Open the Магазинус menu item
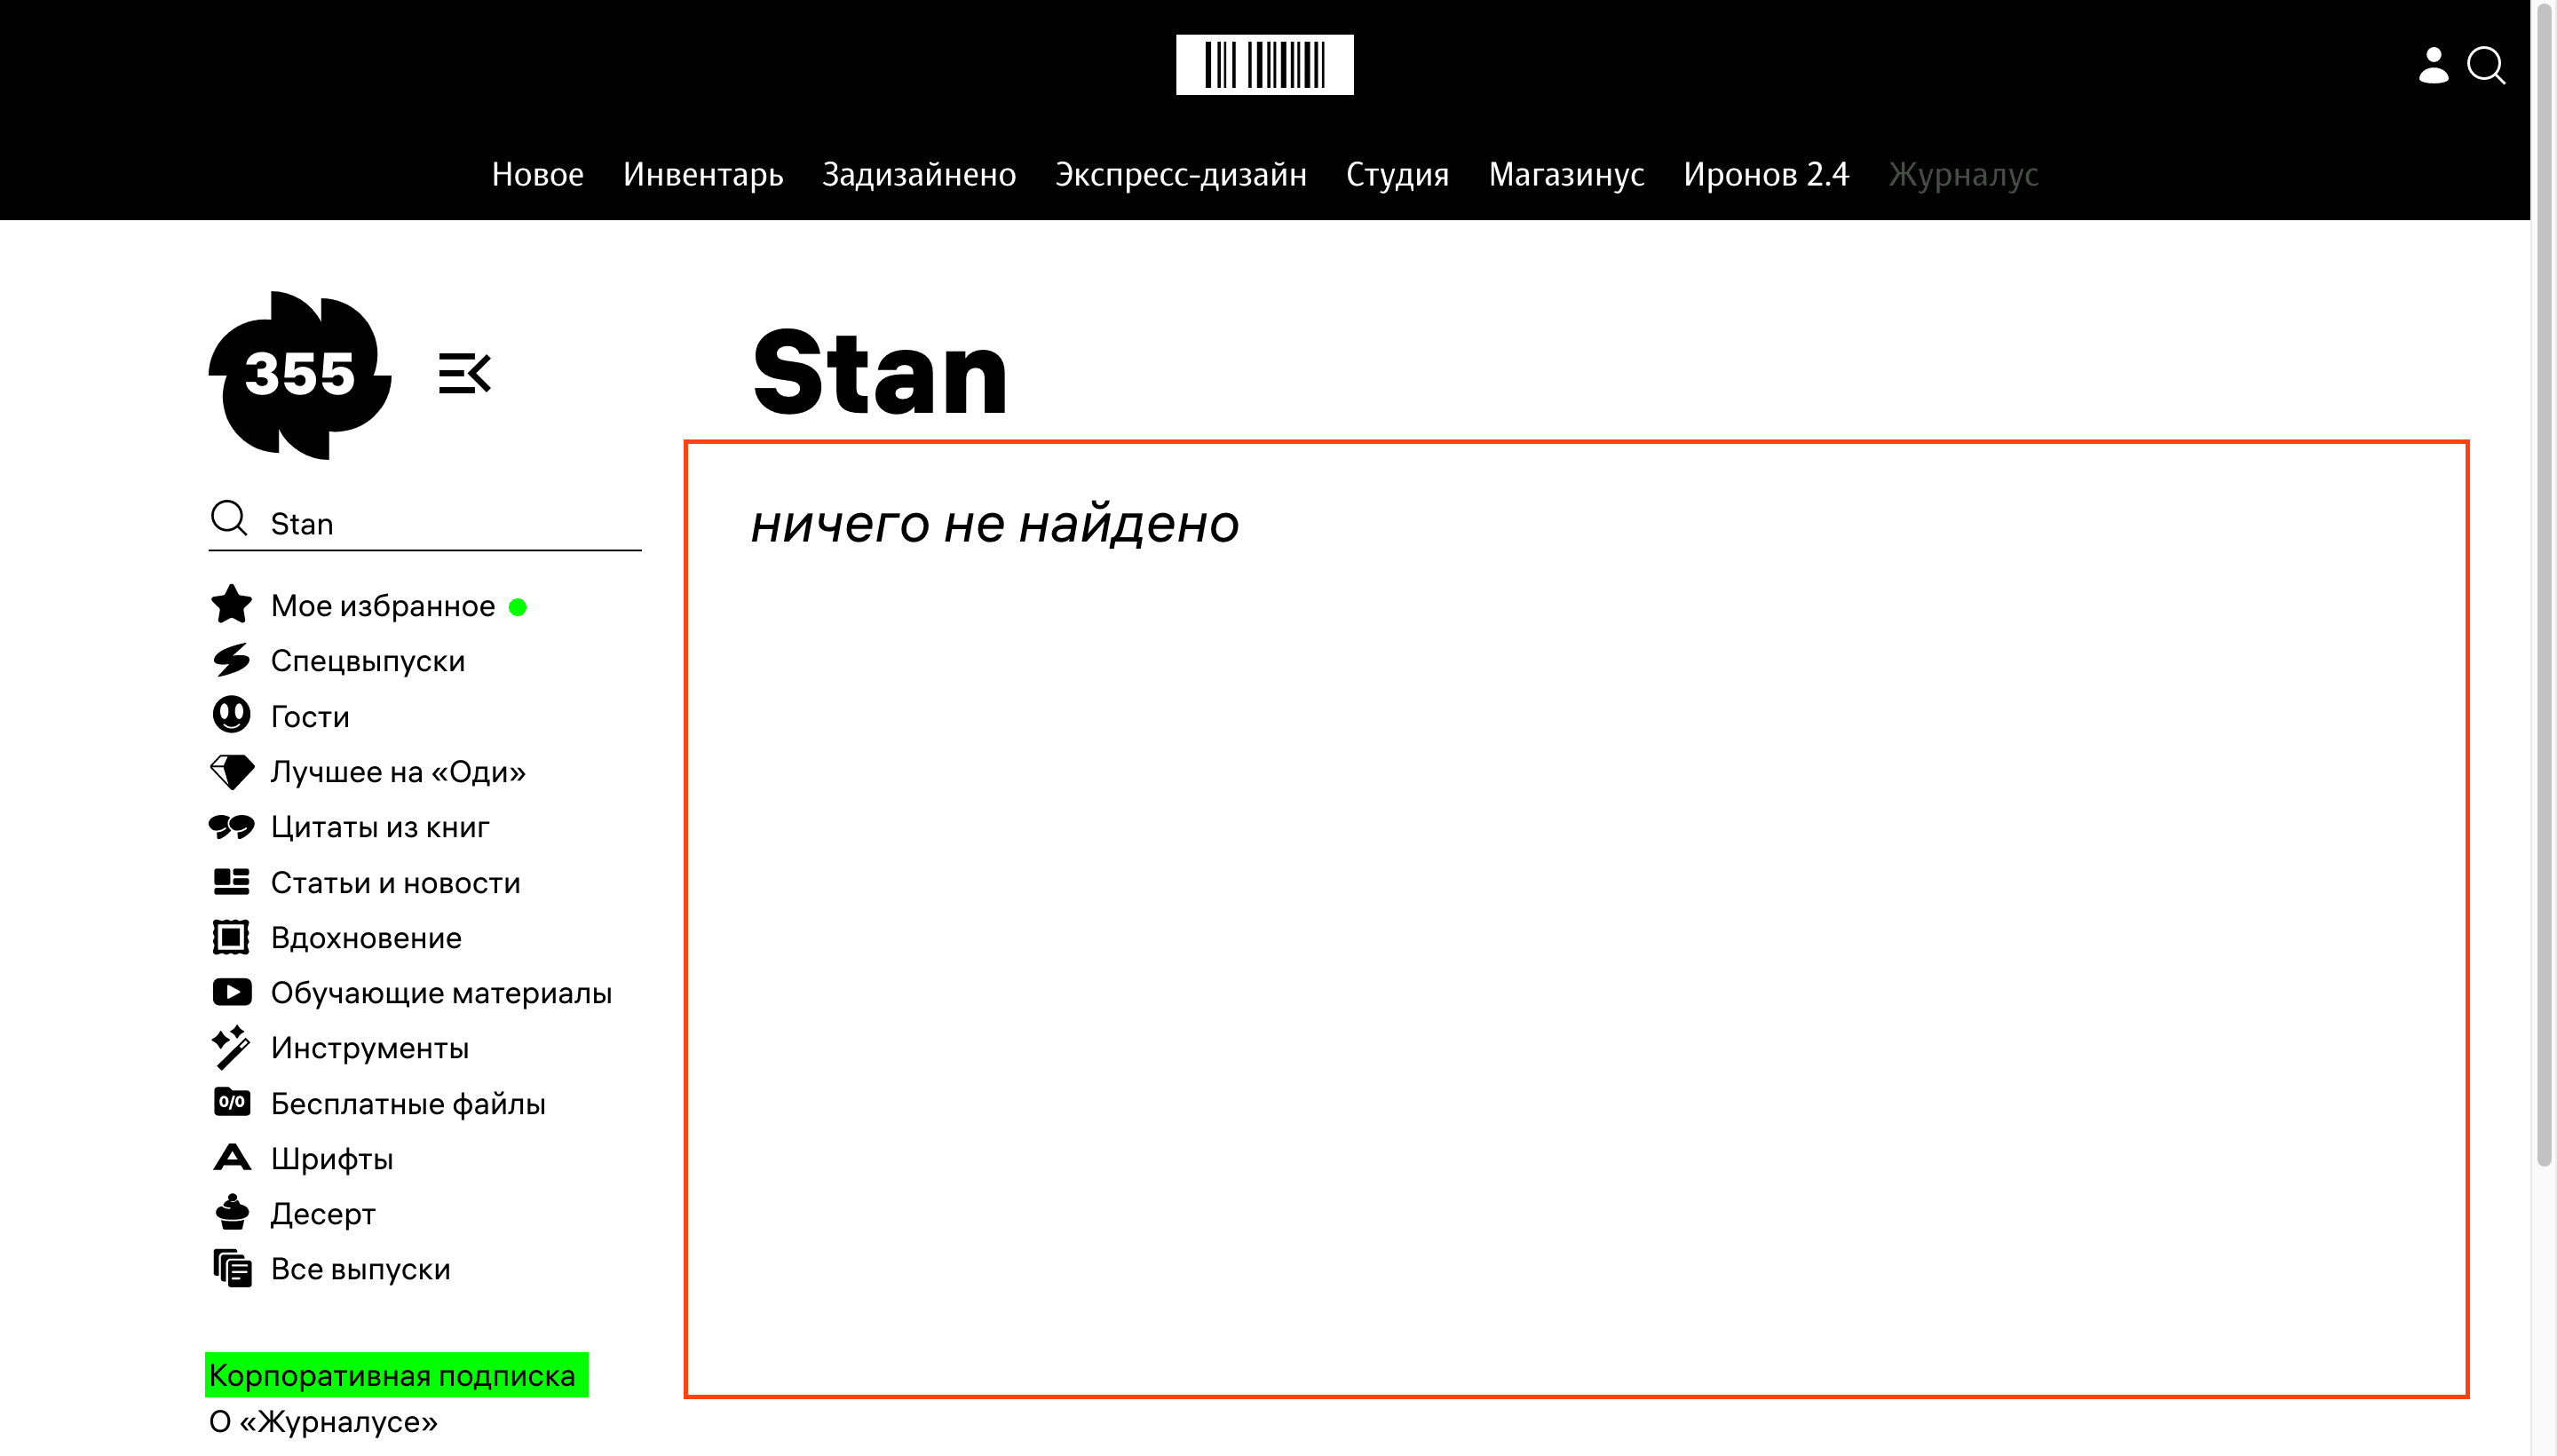The image size is (2557, 1456). tap(1566, 175)
